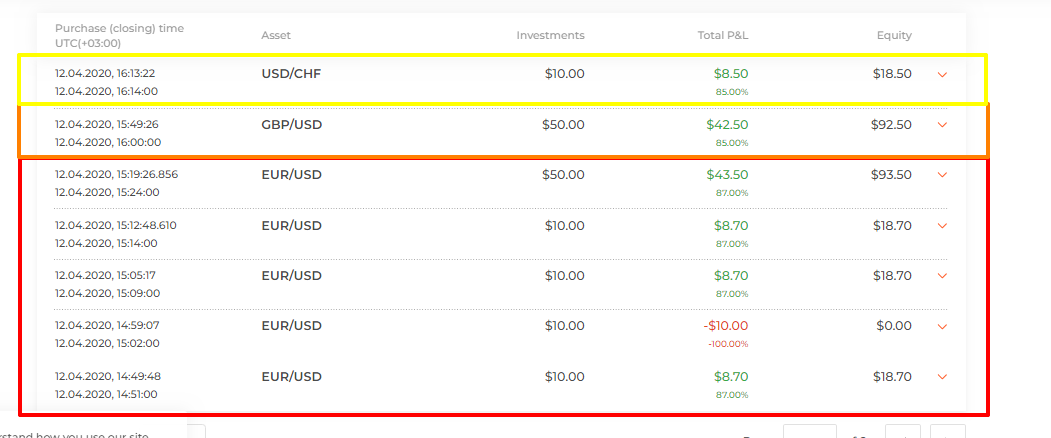Click the $42.50 profit value

click(727, 125)
